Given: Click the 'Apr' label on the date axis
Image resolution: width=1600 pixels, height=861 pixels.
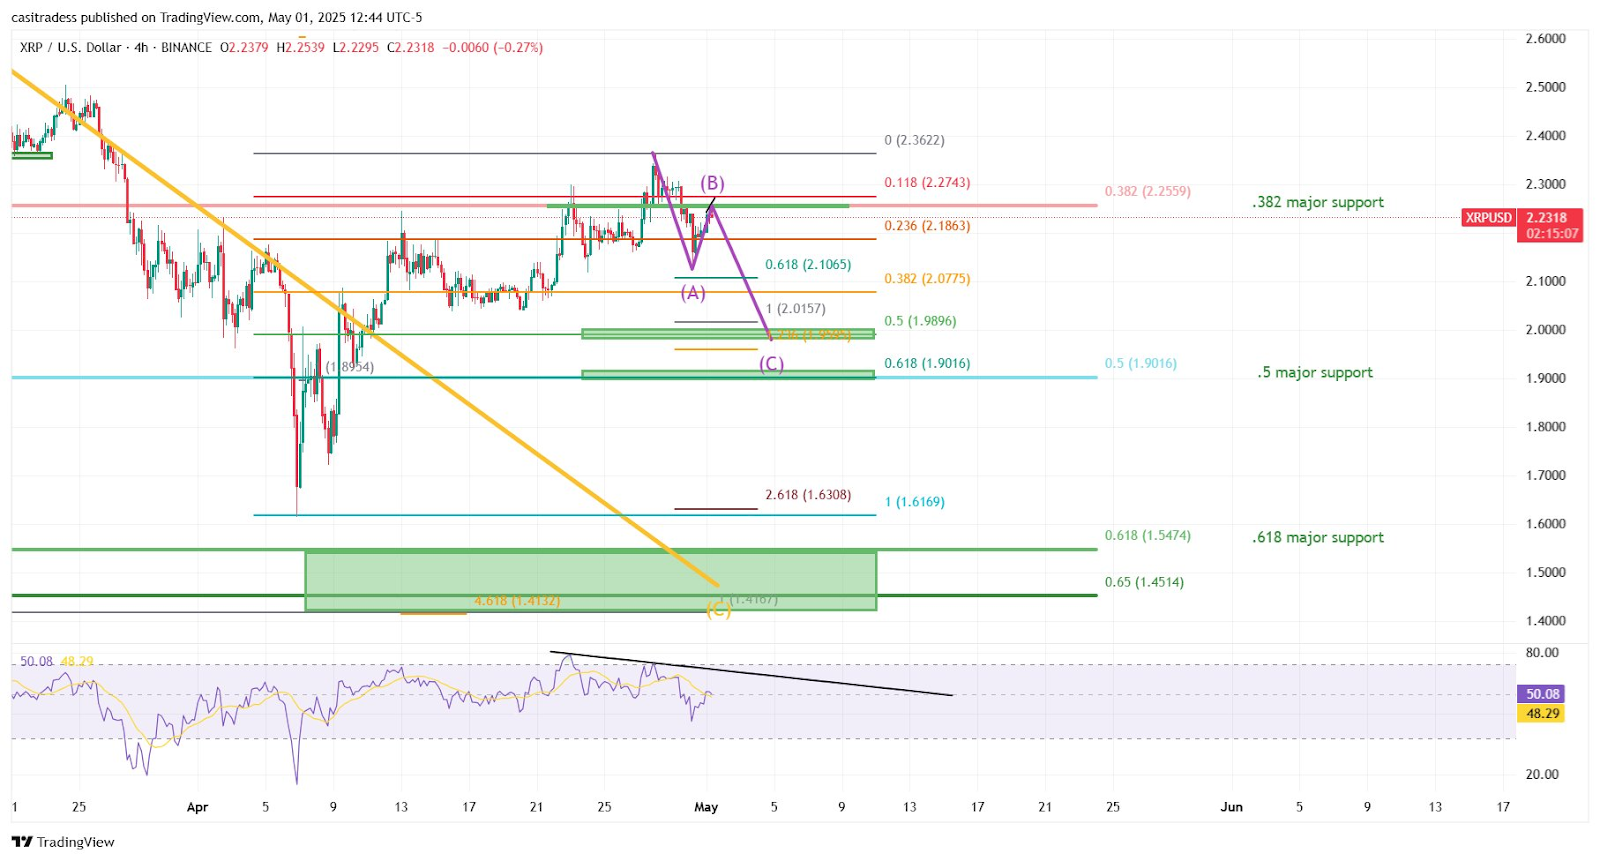Looking at the screenshot, I should pyautogui.click(x=197, y=807).
